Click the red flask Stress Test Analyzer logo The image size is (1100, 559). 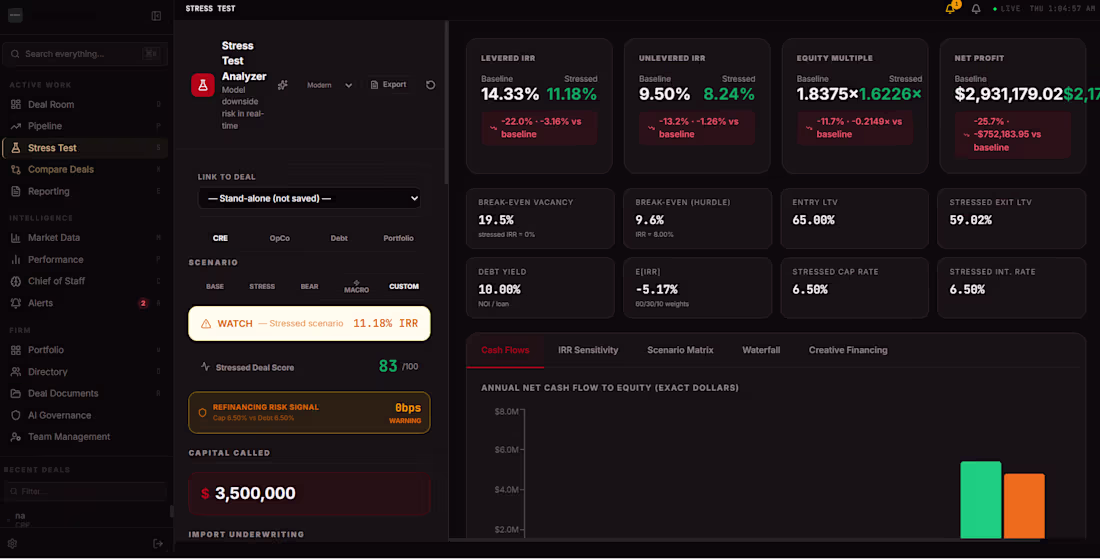(203, 85)
